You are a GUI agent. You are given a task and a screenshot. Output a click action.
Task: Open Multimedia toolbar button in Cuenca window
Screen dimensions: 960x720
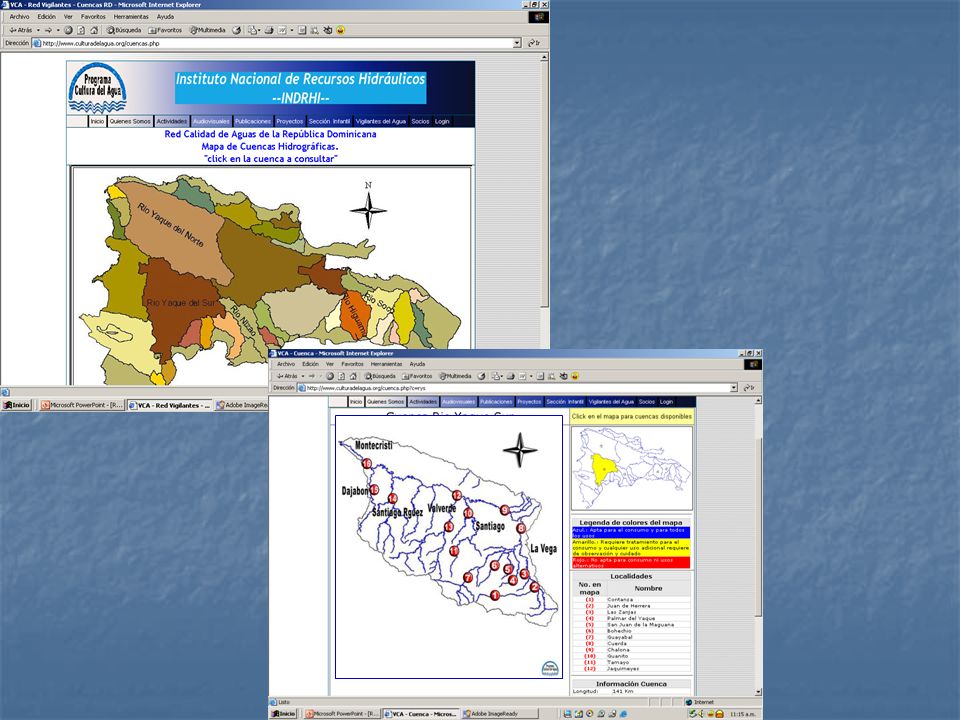click(456, 376)
